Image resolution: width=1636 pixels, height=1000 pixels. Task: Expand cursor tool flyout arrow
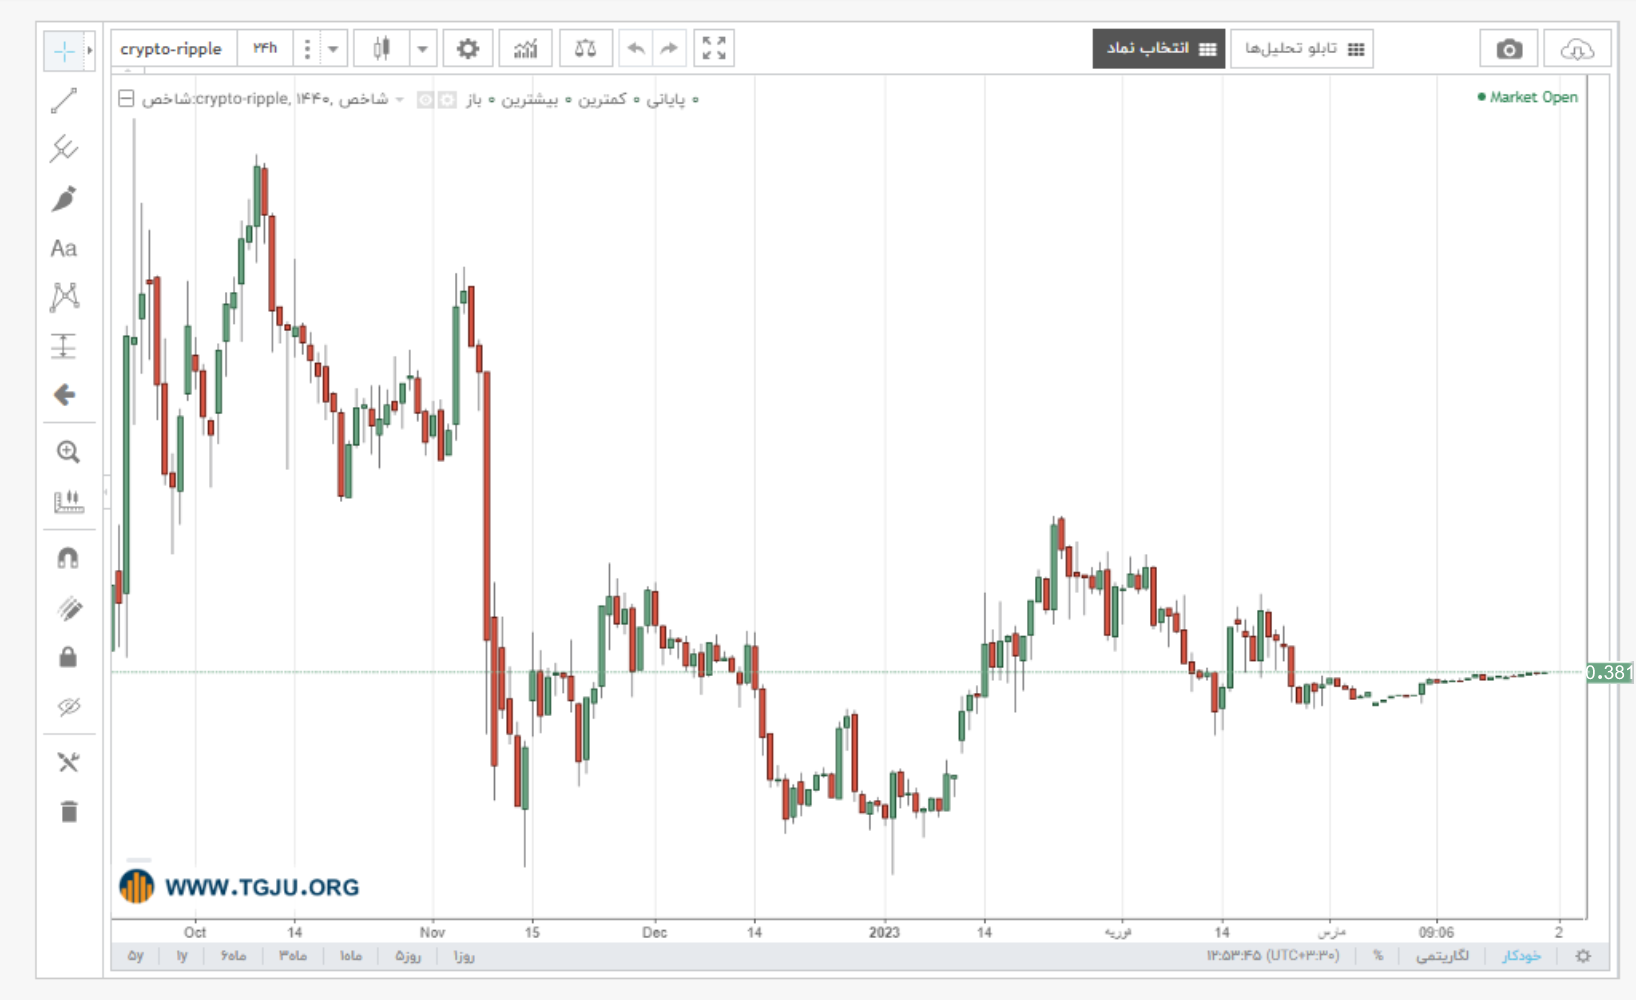pyautogui.click(x=90, y=51)
